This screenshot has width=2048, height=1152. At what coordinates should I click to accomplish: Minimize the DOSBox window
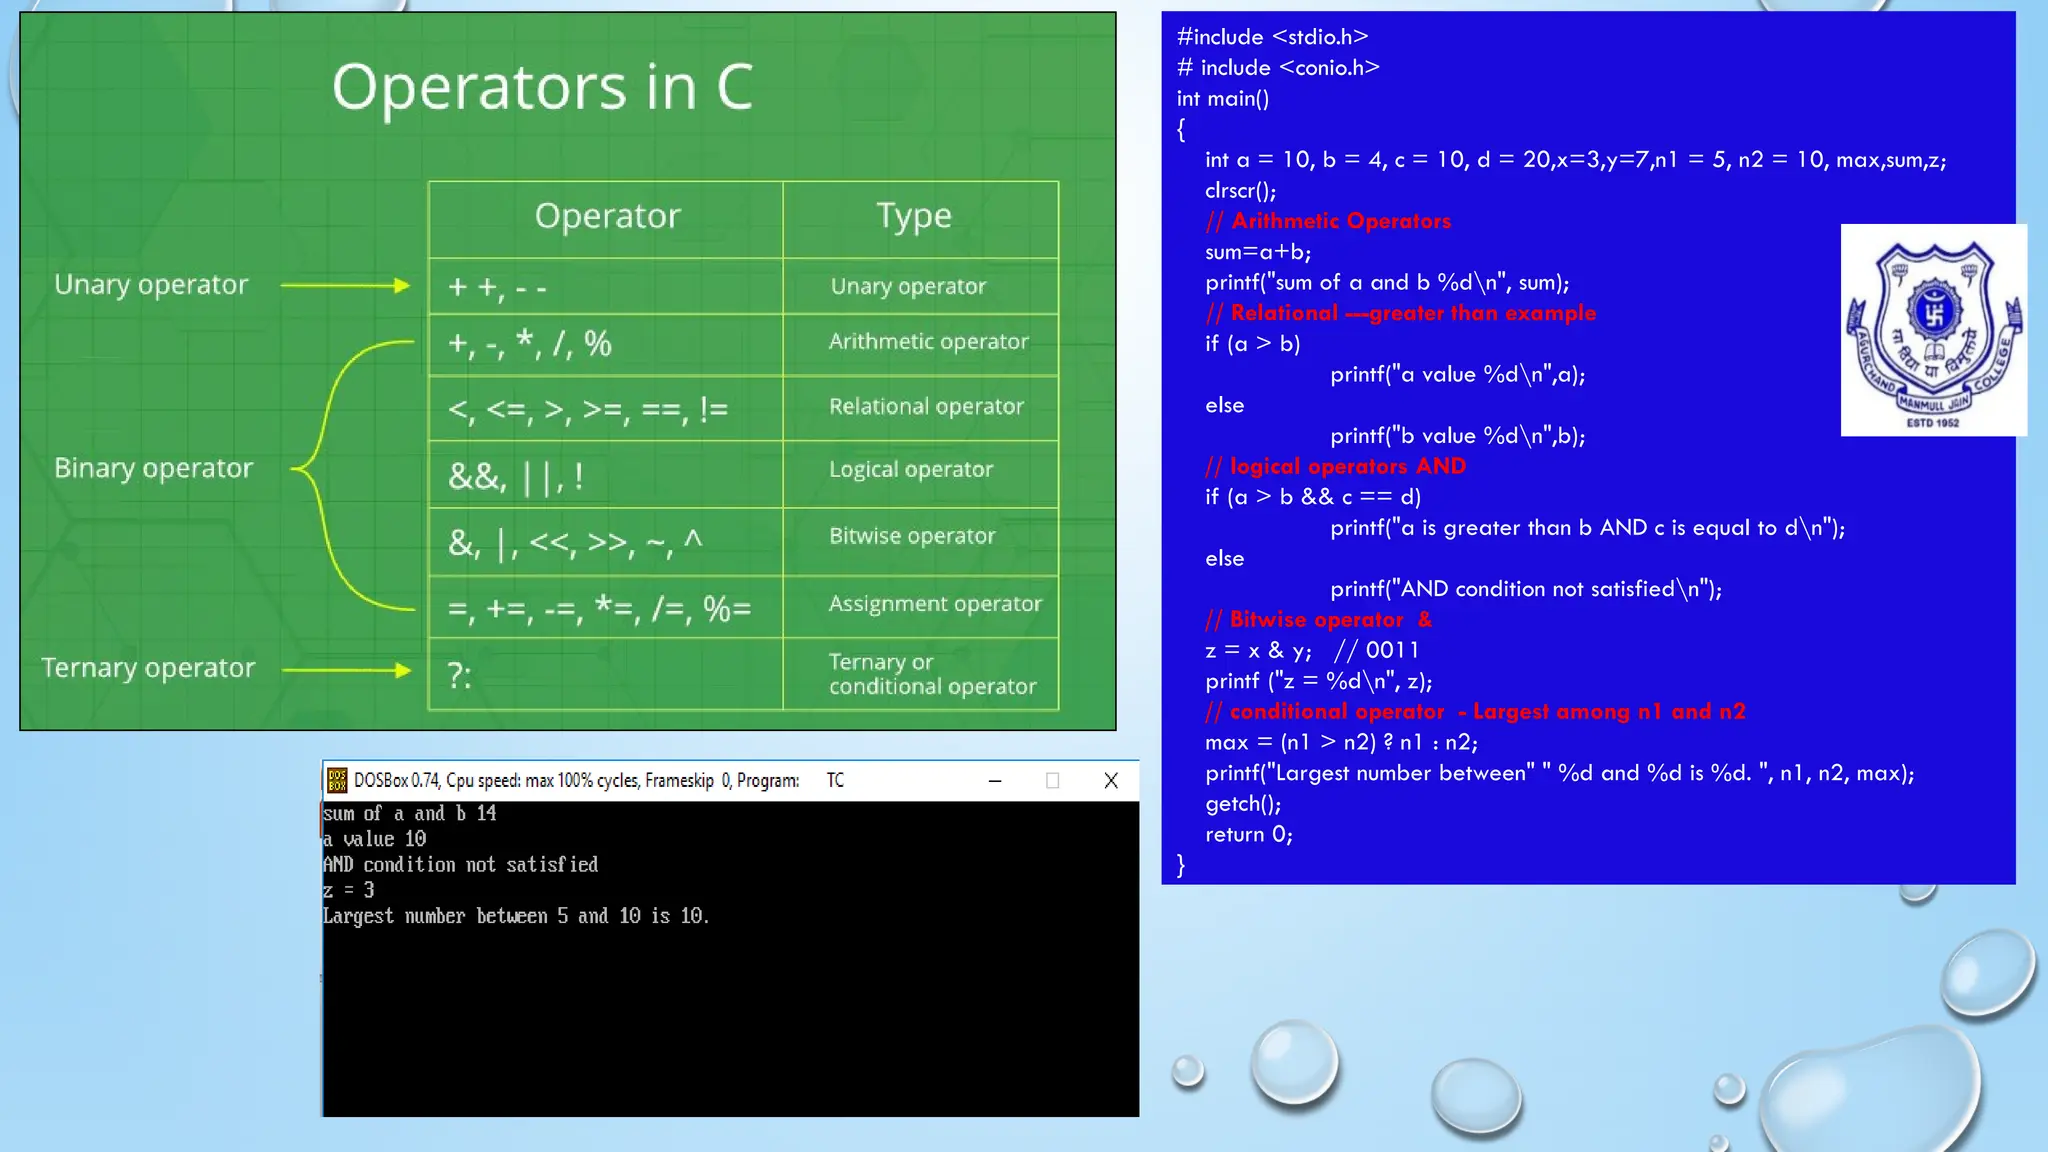tap(995, 781)
